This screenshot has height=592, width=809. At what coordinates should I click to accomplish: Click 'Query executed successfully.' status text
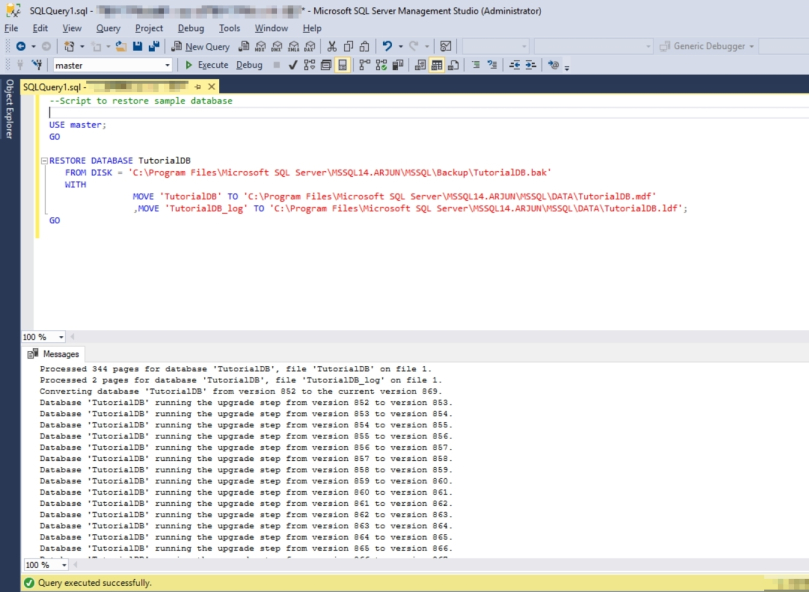(x=95, y=583)
